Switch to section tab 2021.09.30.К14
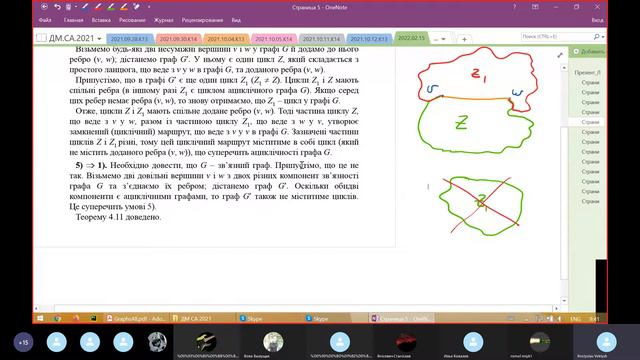The image size is (640, 360). pyautogui.click(x=178, y=39)
